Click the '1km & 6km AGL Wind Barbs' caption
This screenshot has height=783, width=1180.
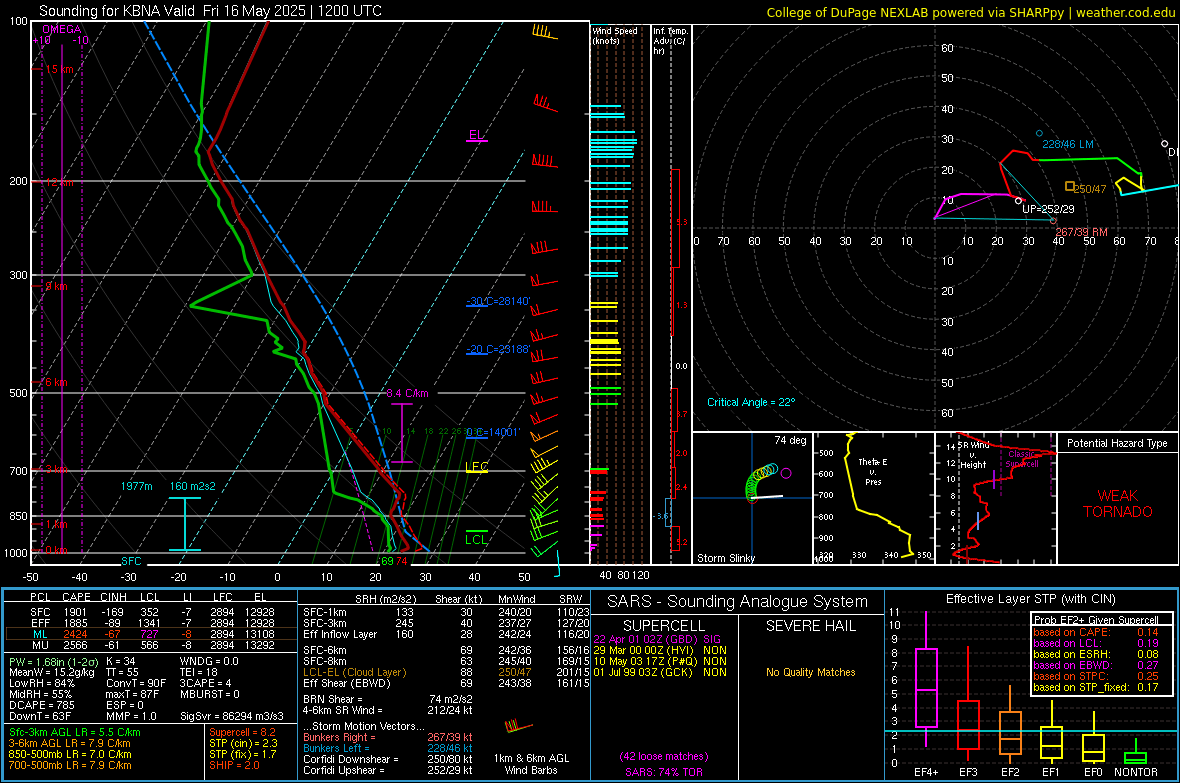tap(531, 764)
